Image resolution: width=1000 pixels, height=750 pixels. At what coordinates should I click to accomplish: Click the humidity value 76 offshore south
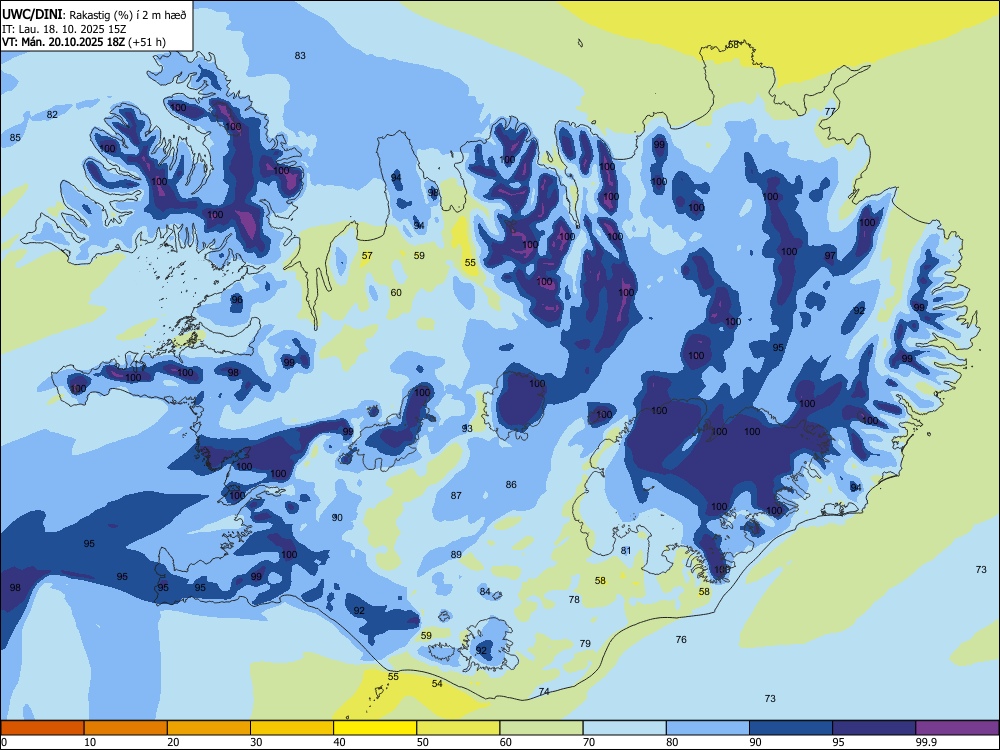(x=681, y=639)
